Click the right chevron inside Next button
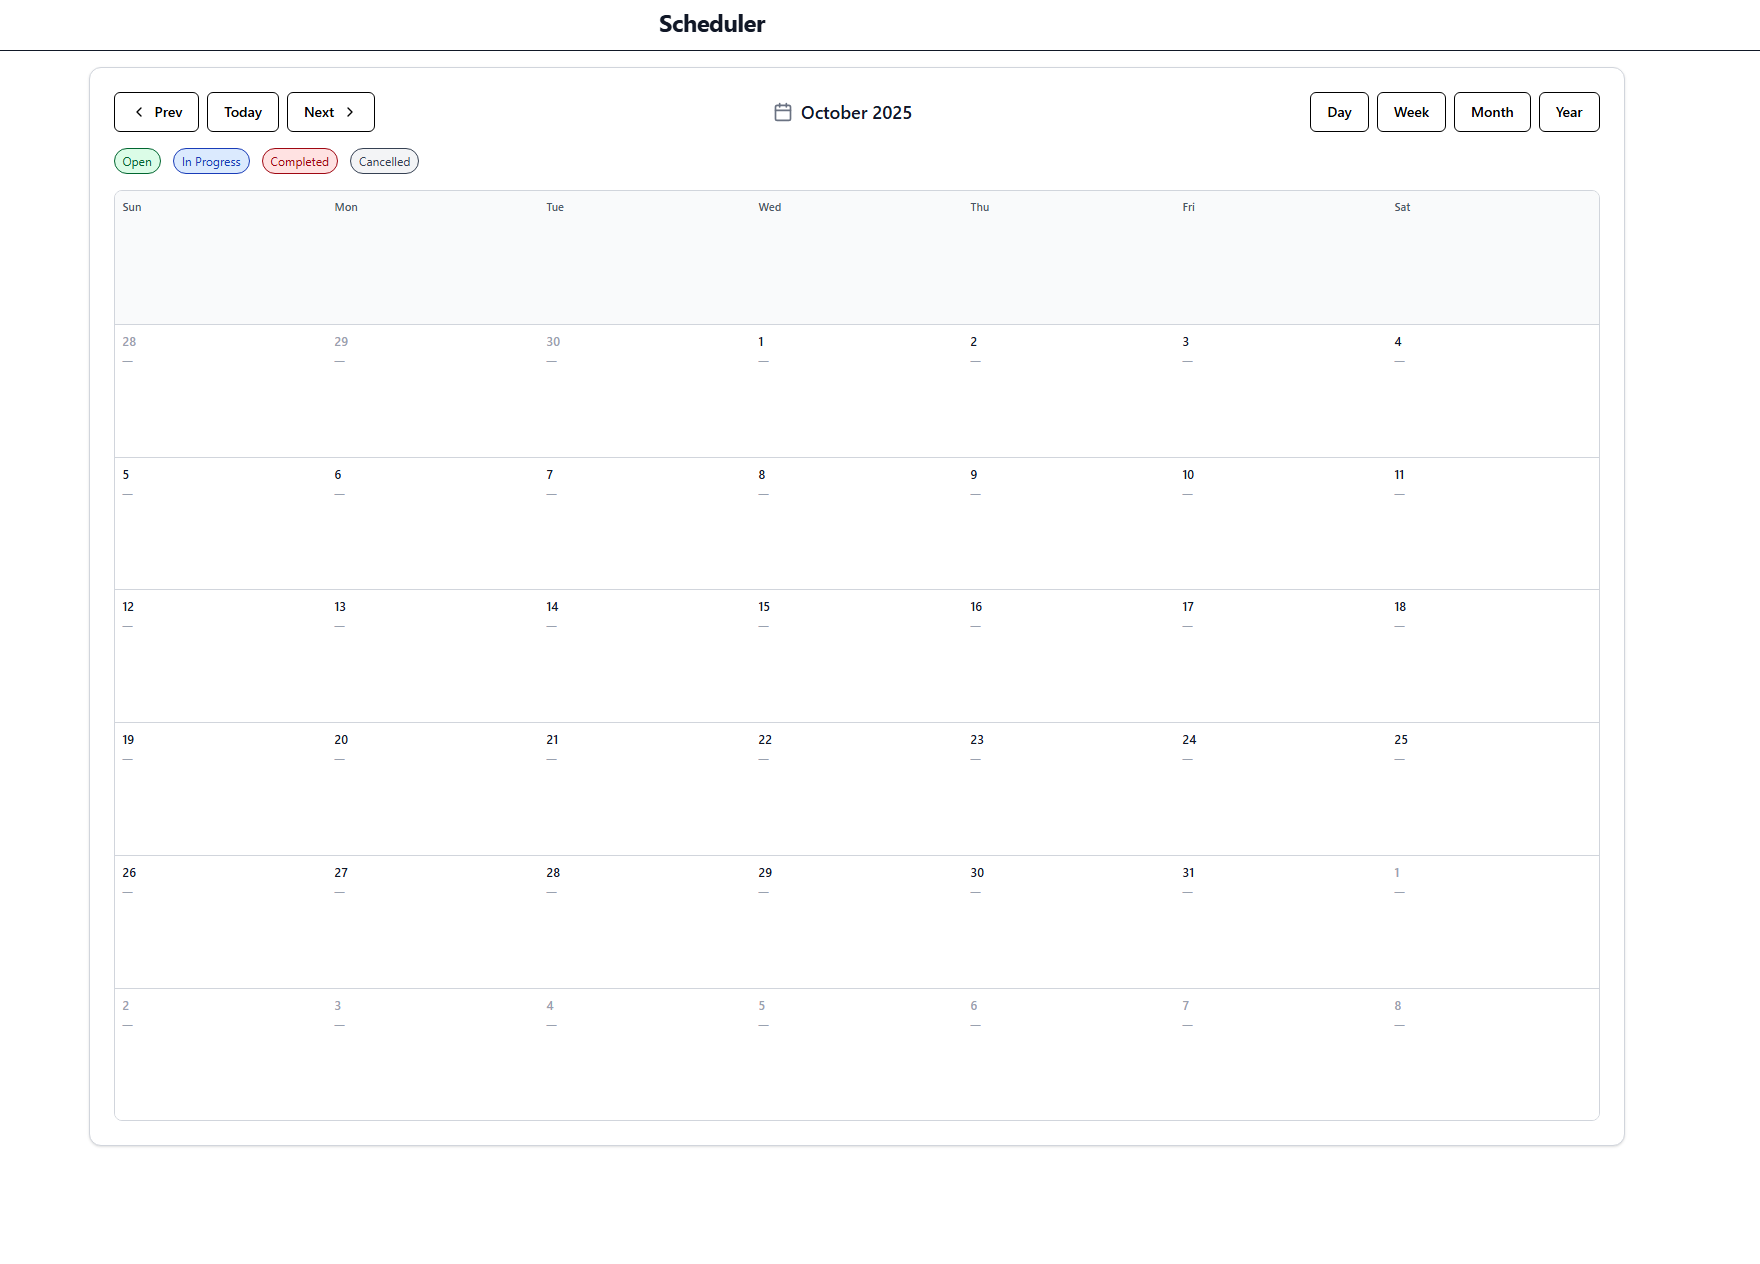Viewport: 1760px width, 1264px height. 352,112
